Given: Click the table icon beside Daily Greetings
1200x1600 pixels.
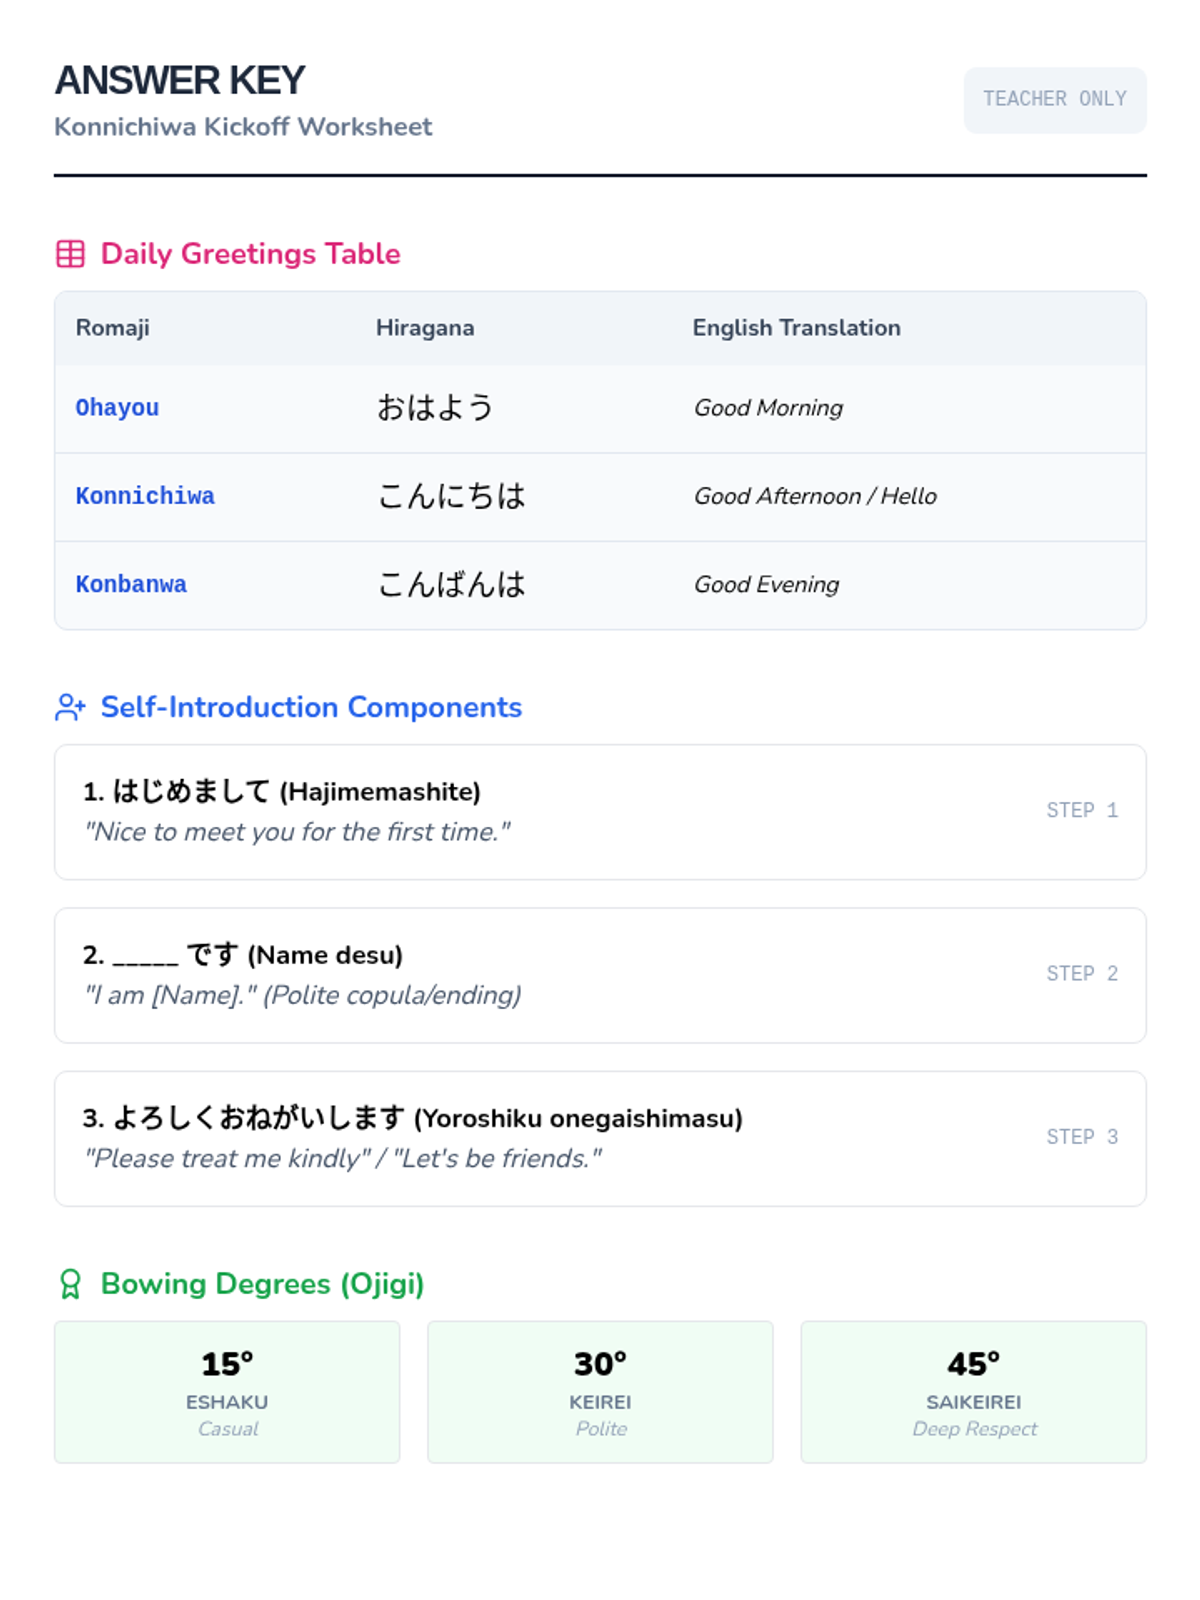Looking at the screenshot, I should tap(70, 254).
